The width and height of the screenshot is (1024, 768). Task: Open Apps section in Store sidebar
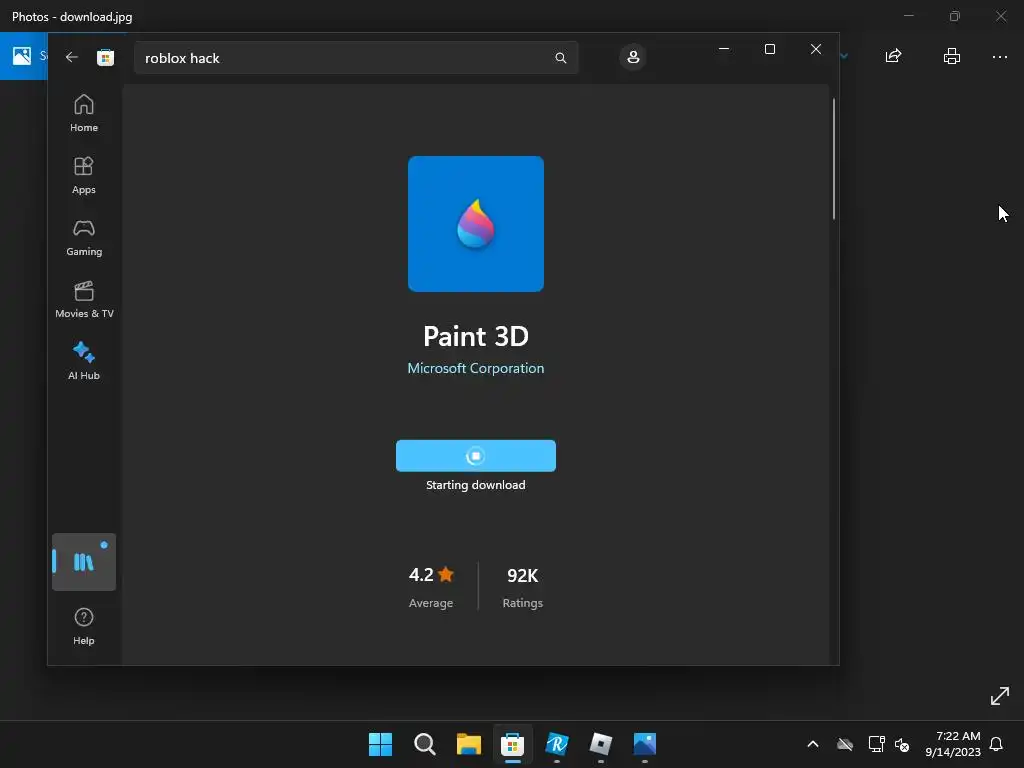(x=84, y=175)
